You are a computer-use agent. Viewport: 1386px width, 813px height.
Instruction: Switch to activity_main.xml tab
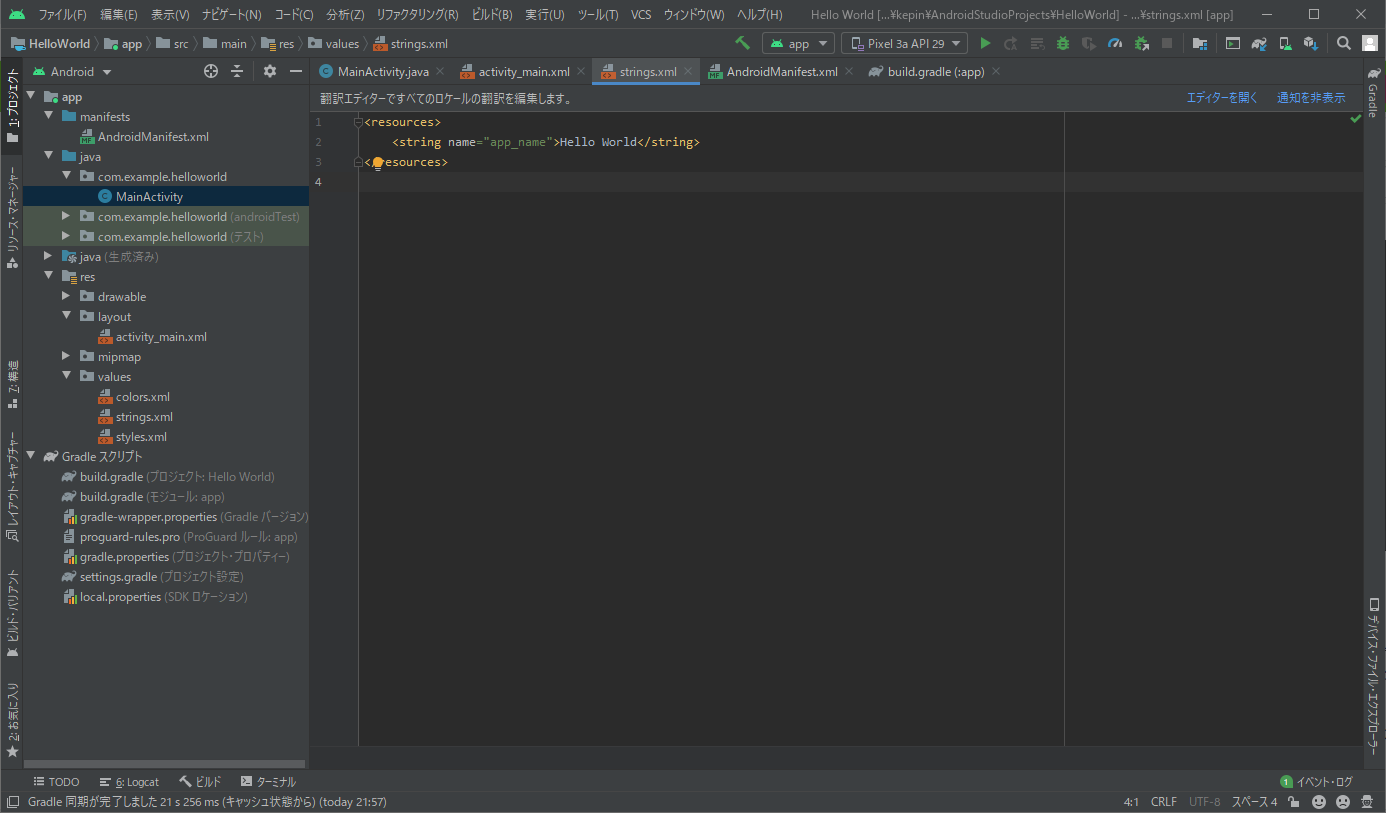[x=524, y=72]
